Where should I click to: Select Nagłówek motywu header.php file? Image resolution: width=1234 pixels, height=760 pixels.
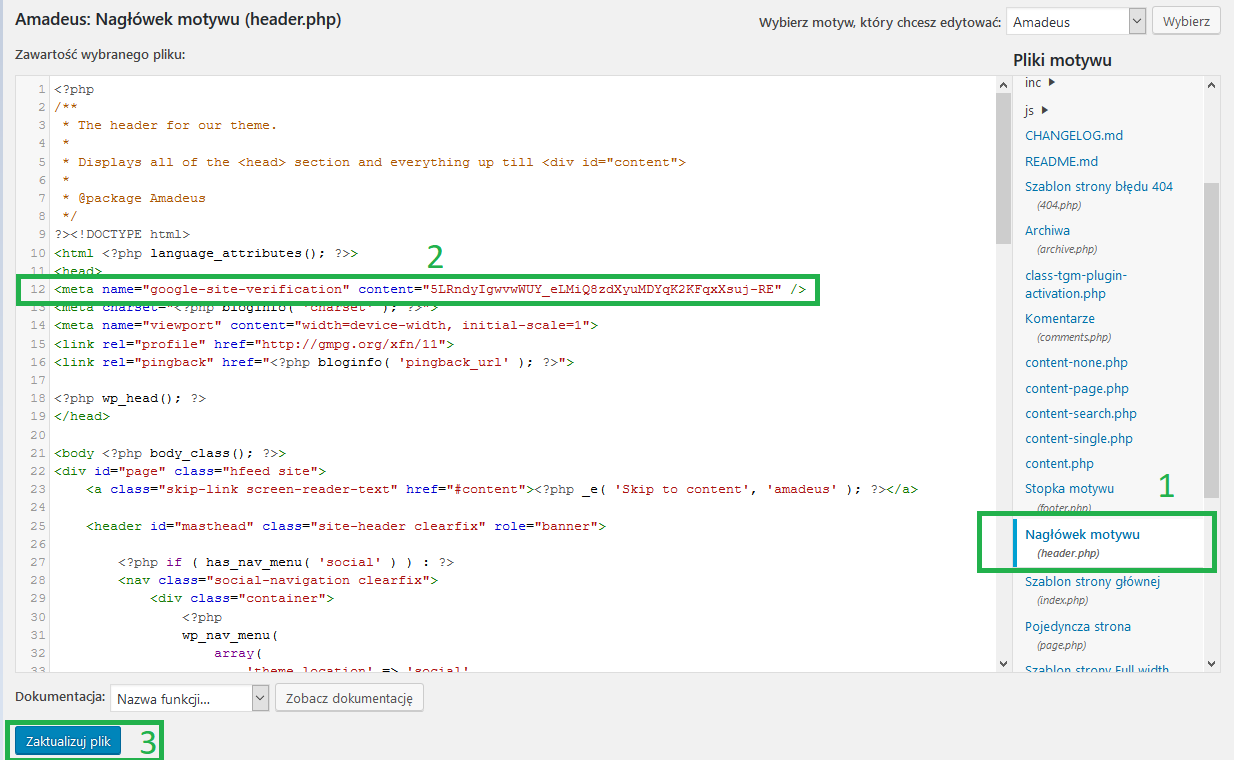pyautogui.click(x=1082, y=534)
